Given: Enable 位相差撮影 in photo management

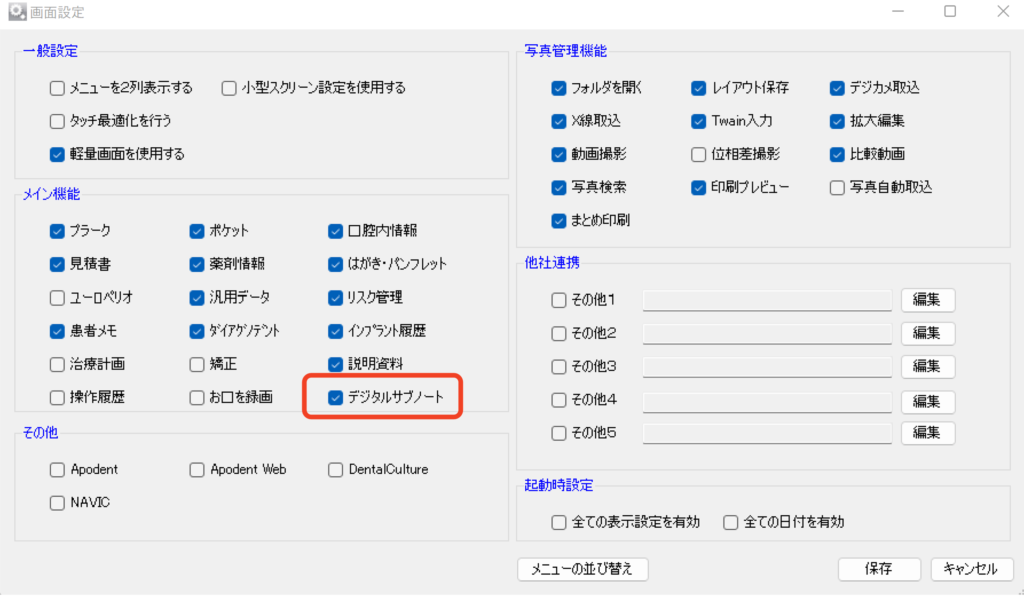Looking at the screenshot, I should click(x=698, y=154).
